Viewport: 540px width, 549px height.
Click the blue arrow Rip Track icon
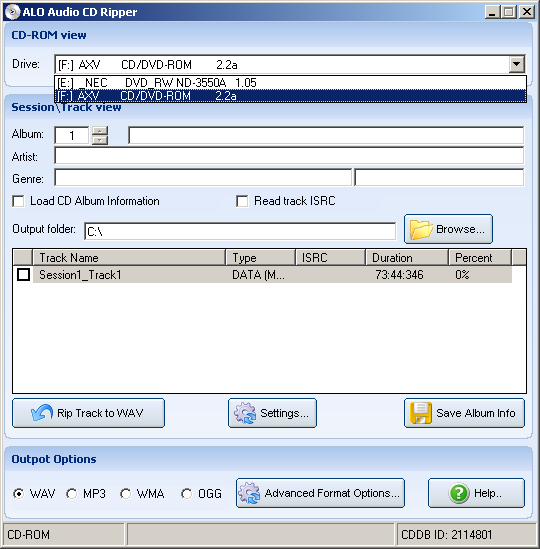tap(42, 413)
